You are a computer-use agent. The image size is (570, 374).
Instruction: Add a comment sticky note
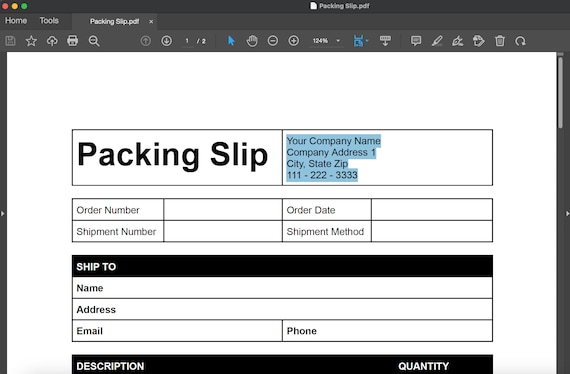tap(416, 41)
